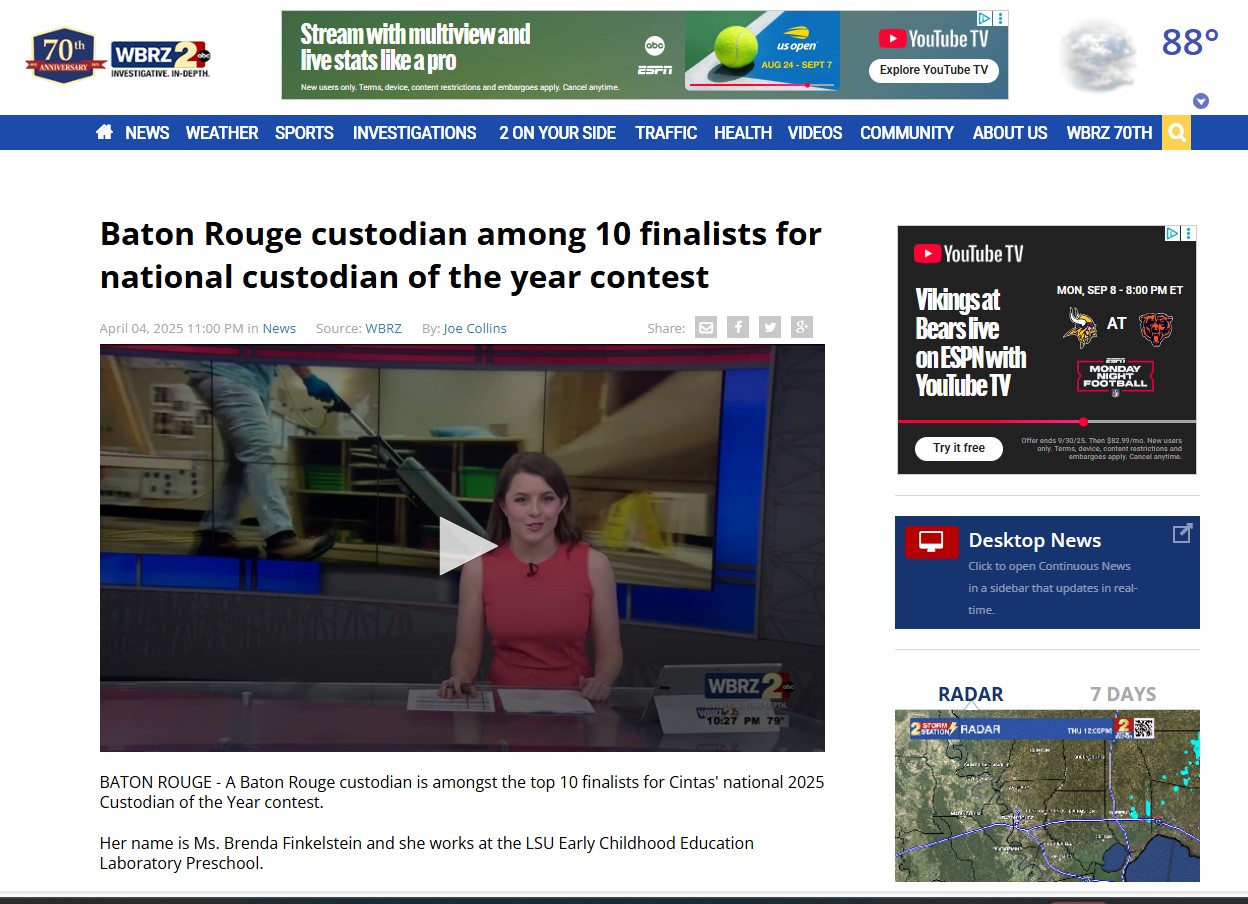The width and height of the screenshot is (1248, 904).
Task: Share article on Facebook icon
Action: click(738, 327)
